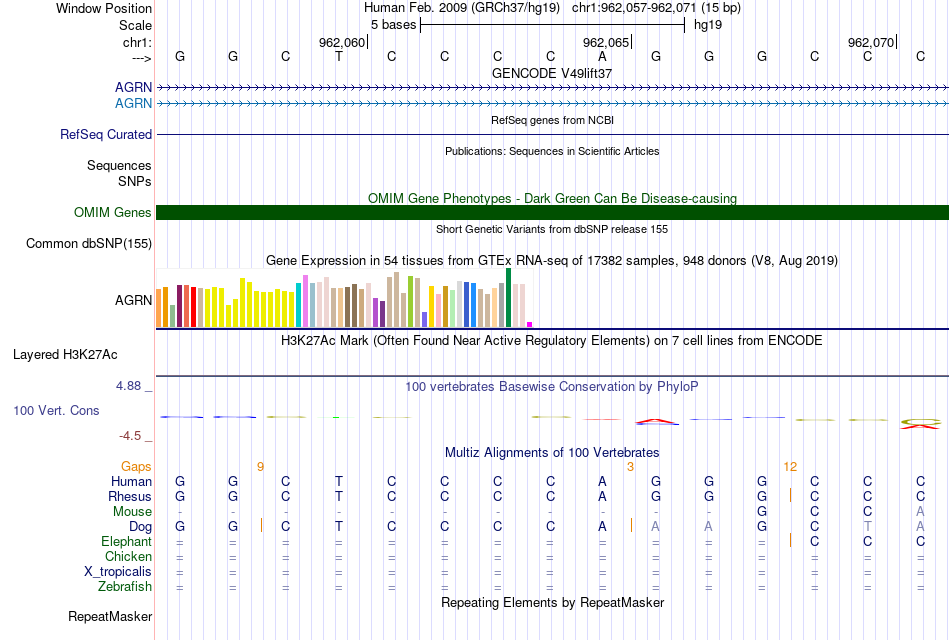The image size is (950, 640).
Task: Select the Mouse alignment row label
Action: [132, 512]
